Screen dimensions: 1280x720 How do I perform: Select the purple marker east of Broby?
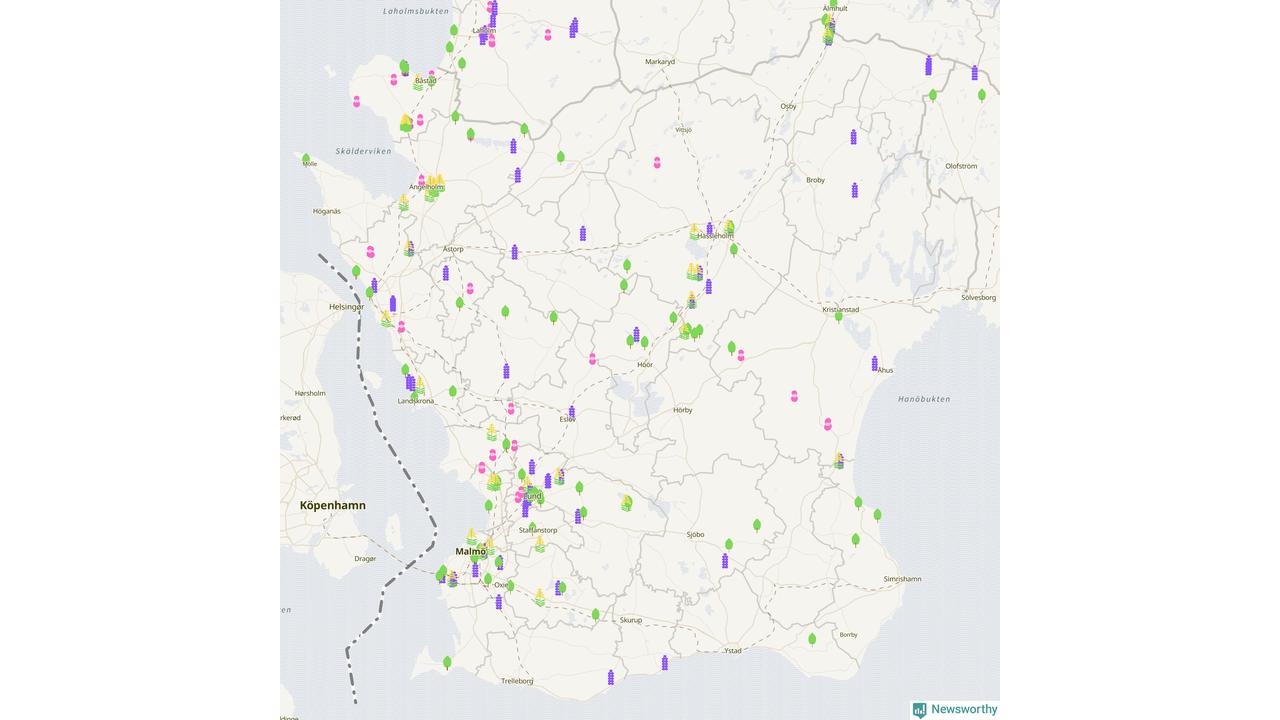pos(855,190)
